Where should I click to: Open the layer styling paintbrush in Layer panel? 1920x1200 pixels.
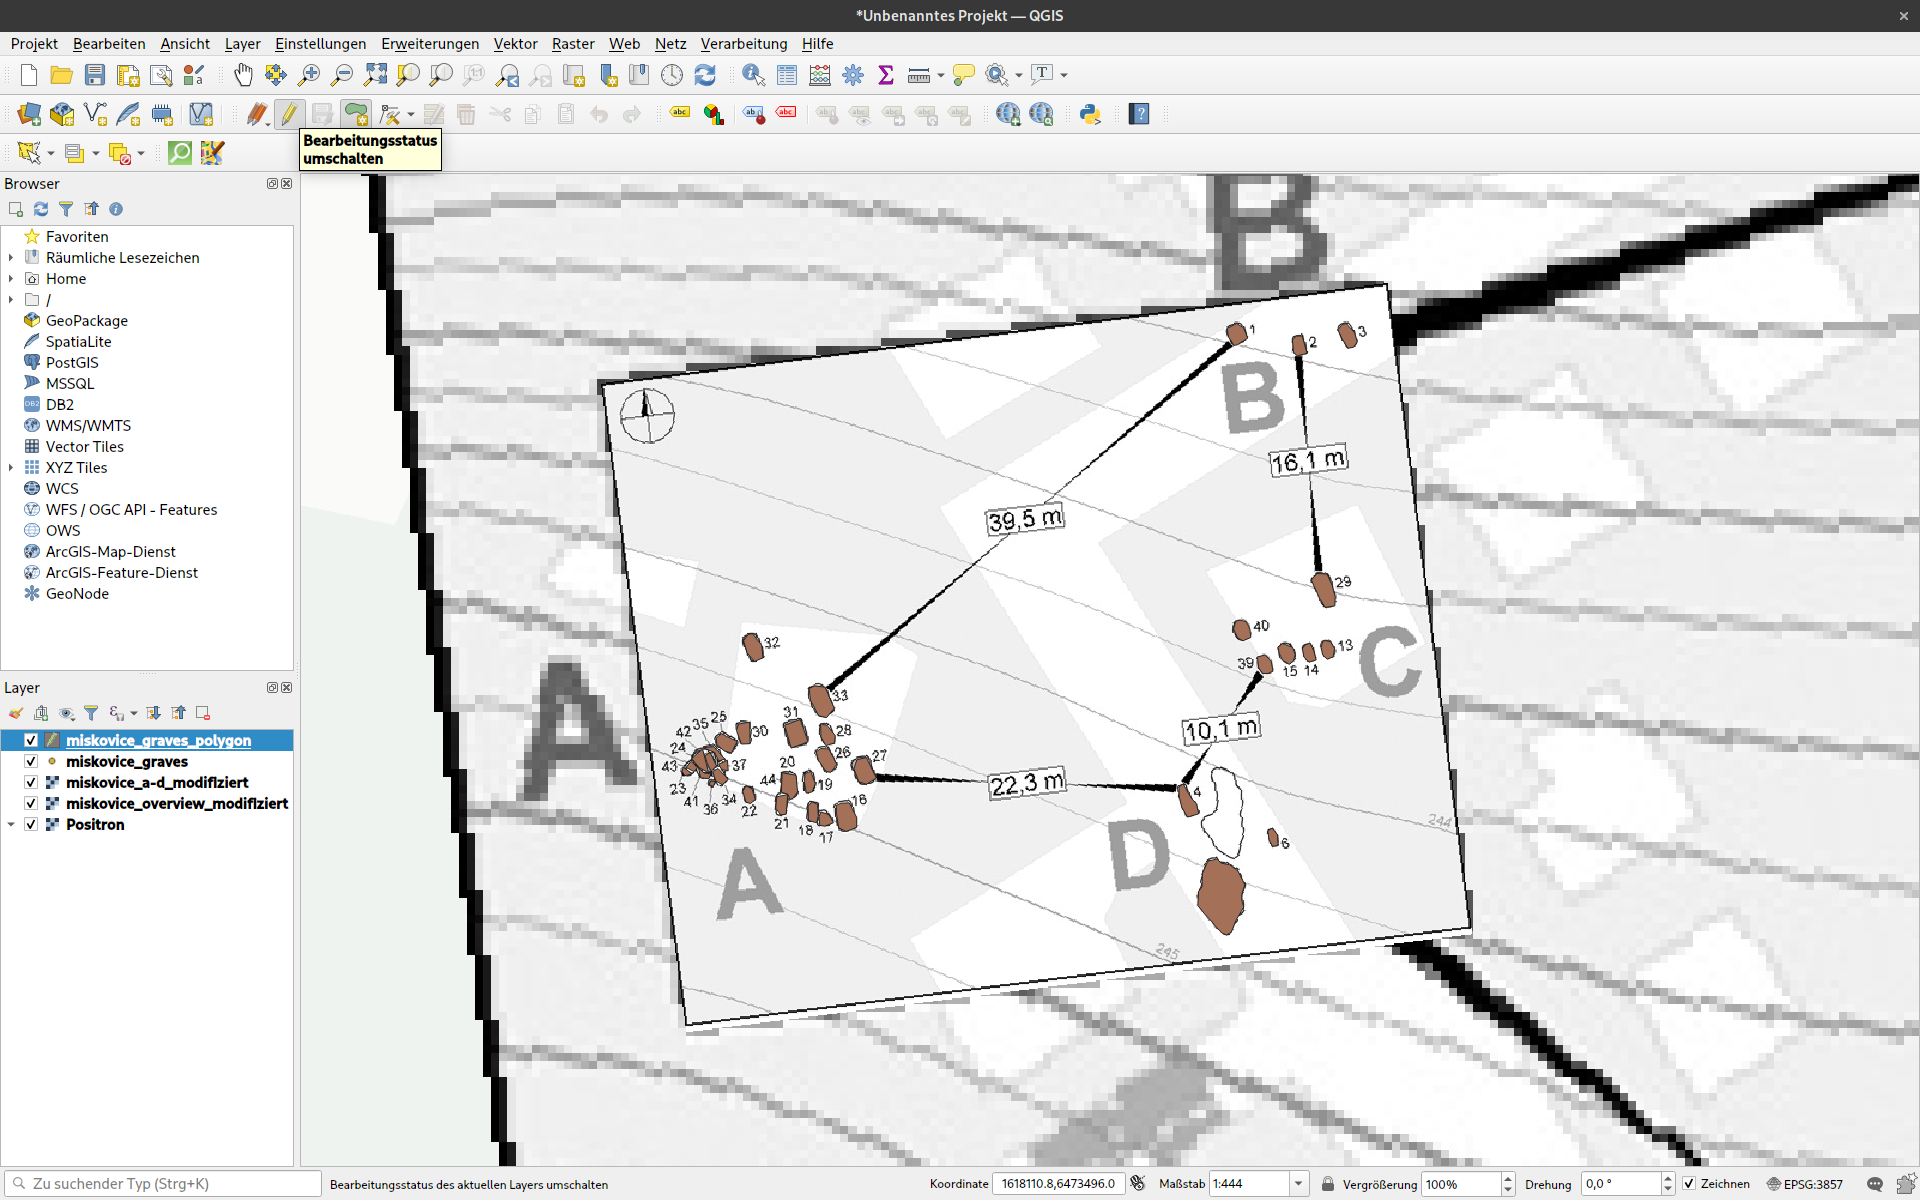tap(16, 713)
